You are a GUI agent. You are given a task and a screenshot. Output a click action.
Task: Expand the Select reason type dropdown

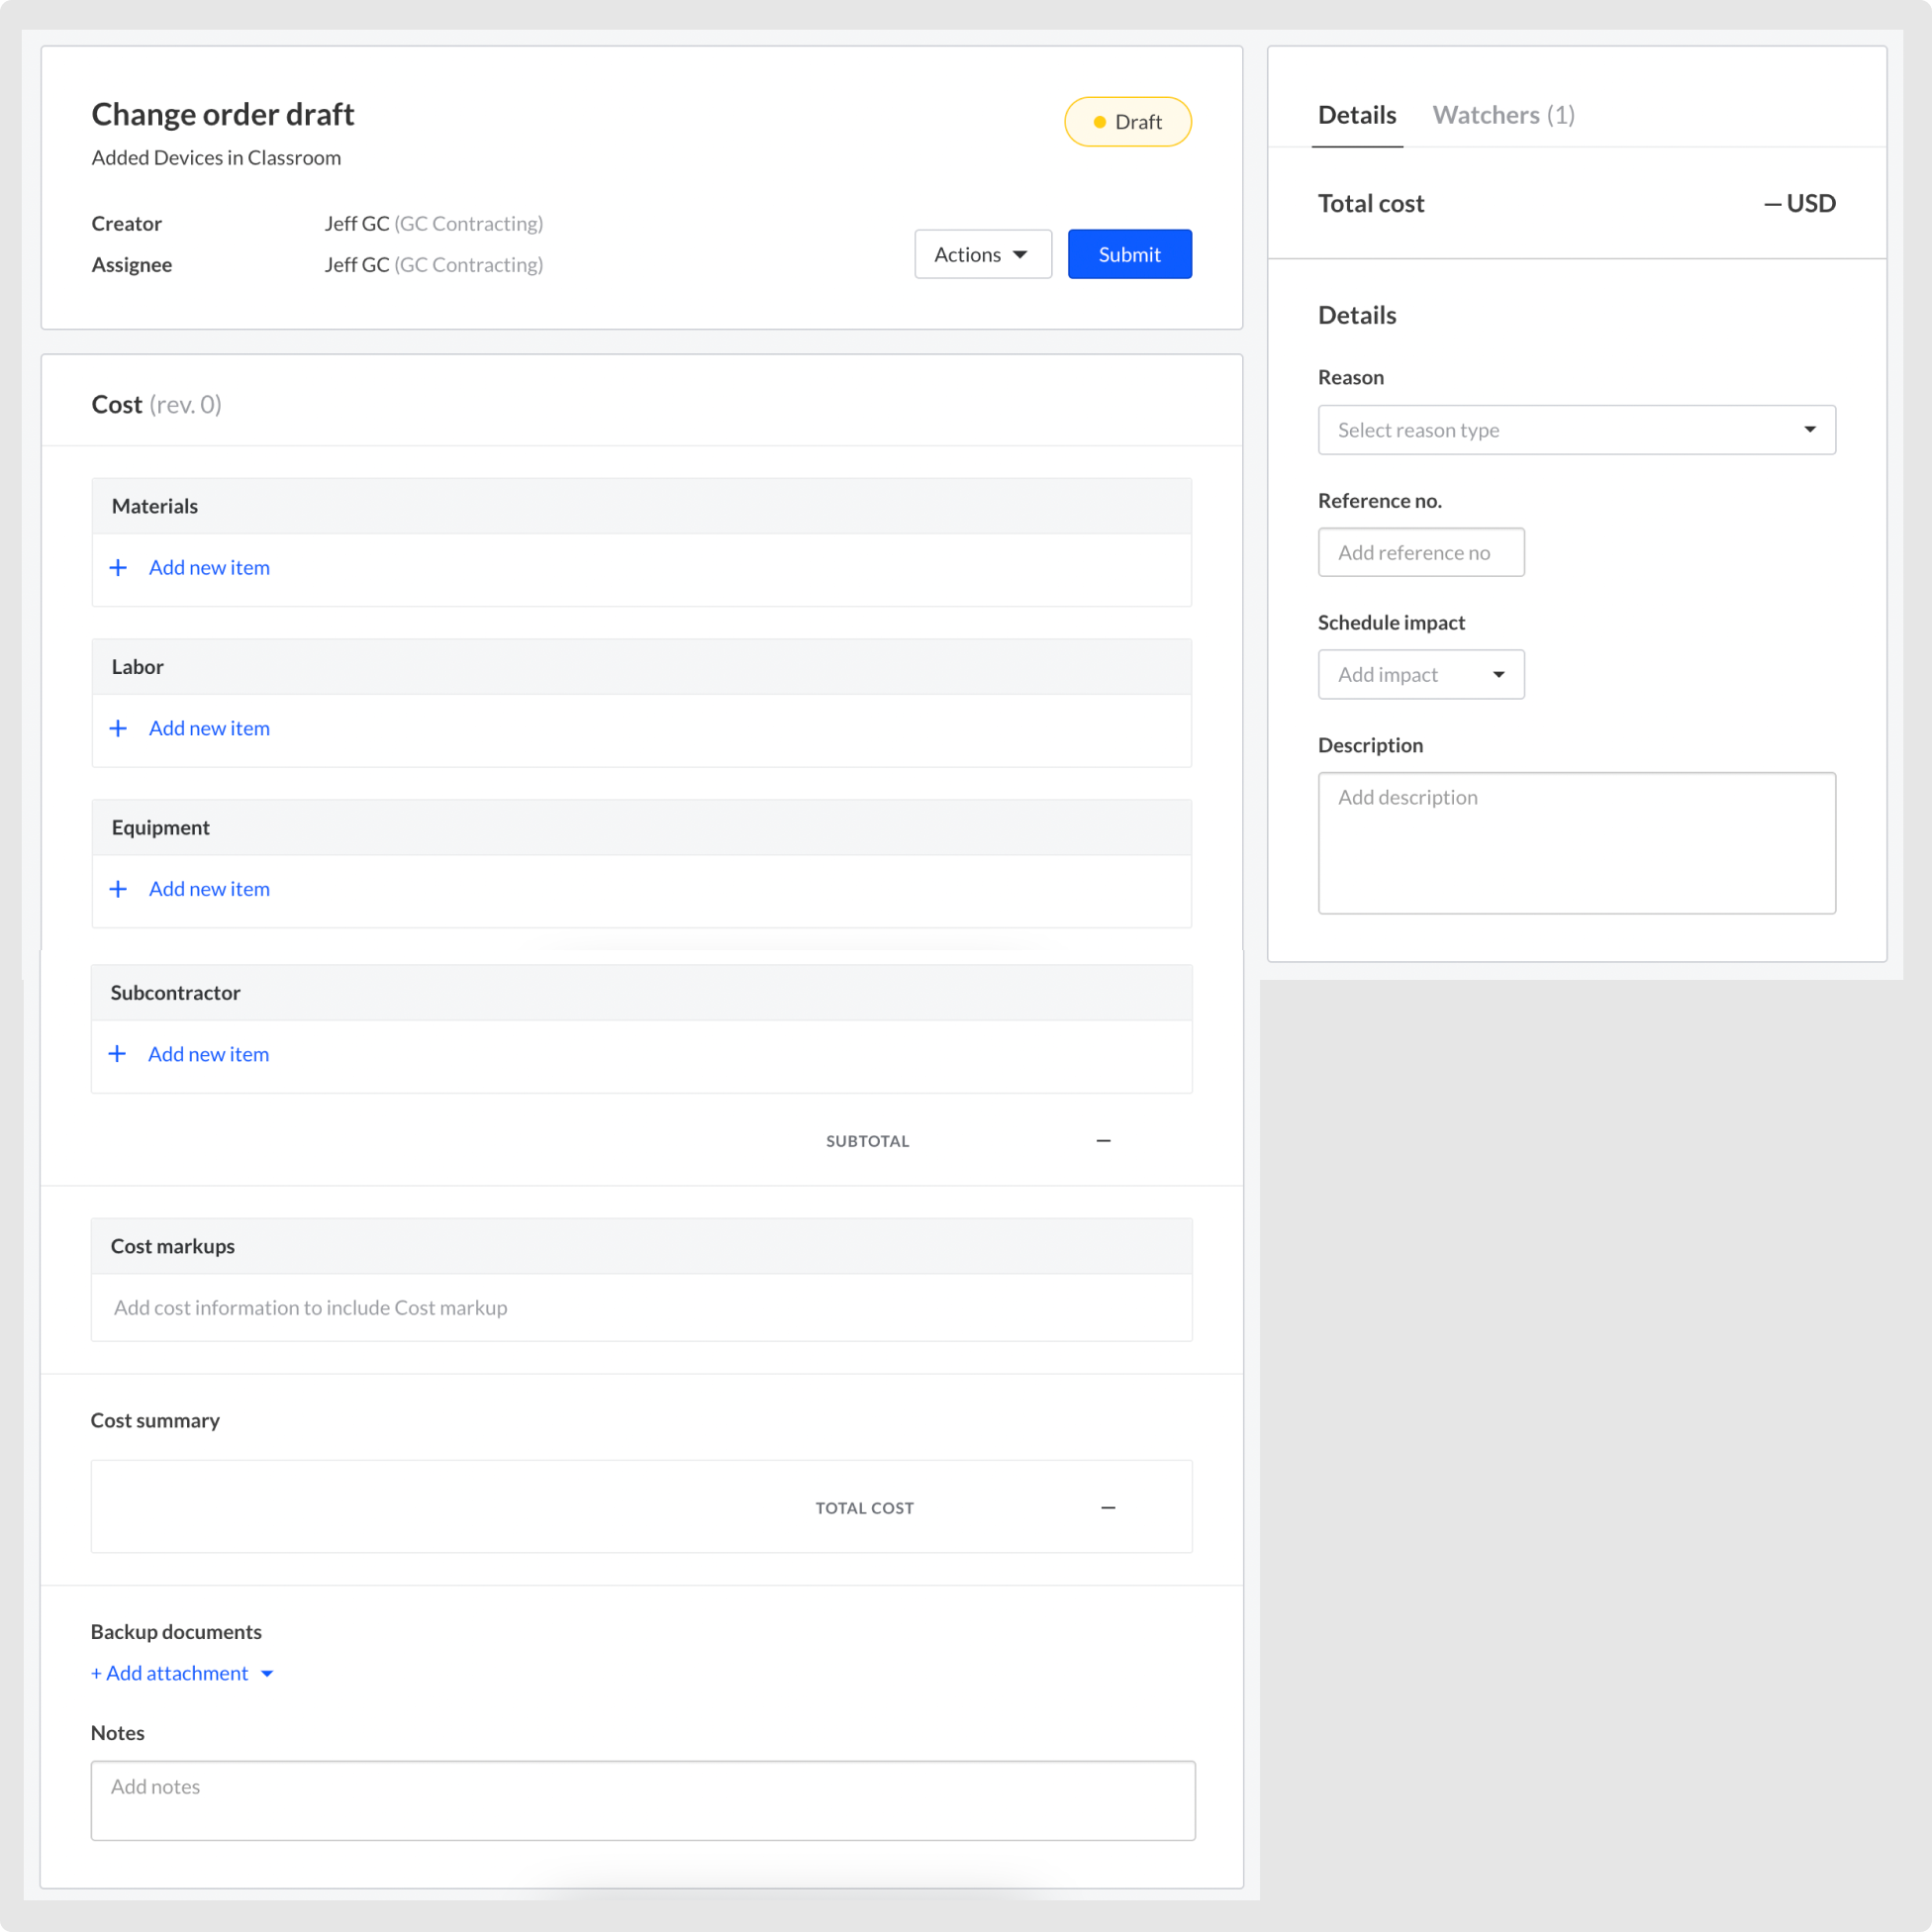point(1576,430)
